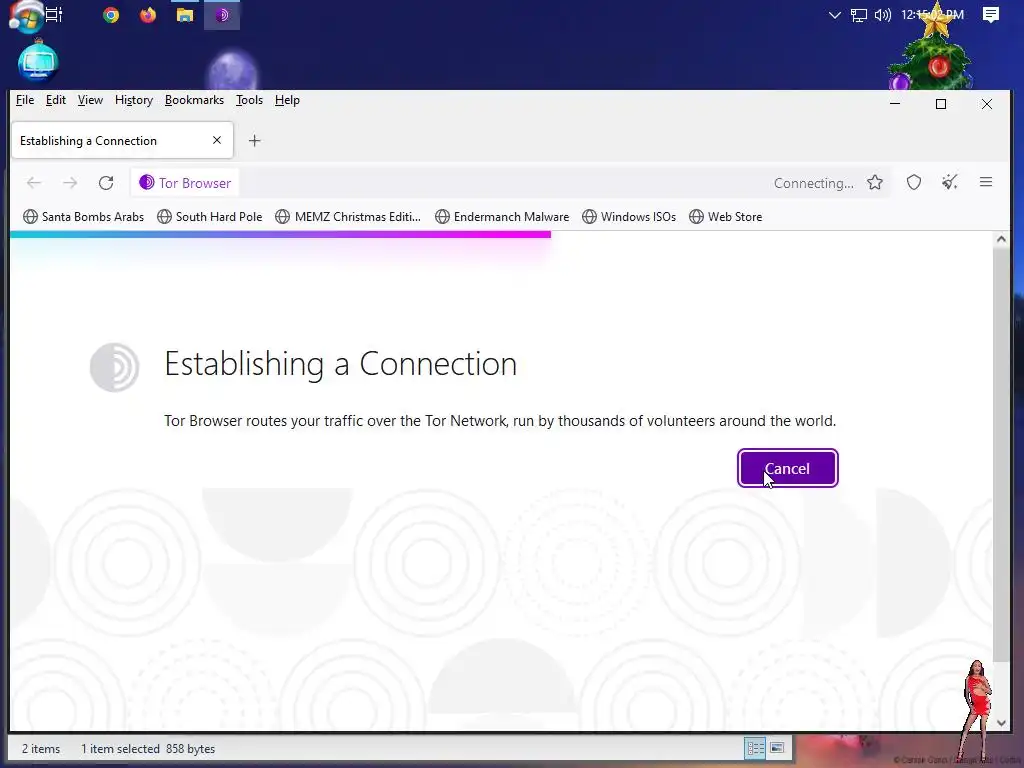Viewport: 1024px width, 768px height.
Task: Open a new tab with plus button
Action: [255, 140]
